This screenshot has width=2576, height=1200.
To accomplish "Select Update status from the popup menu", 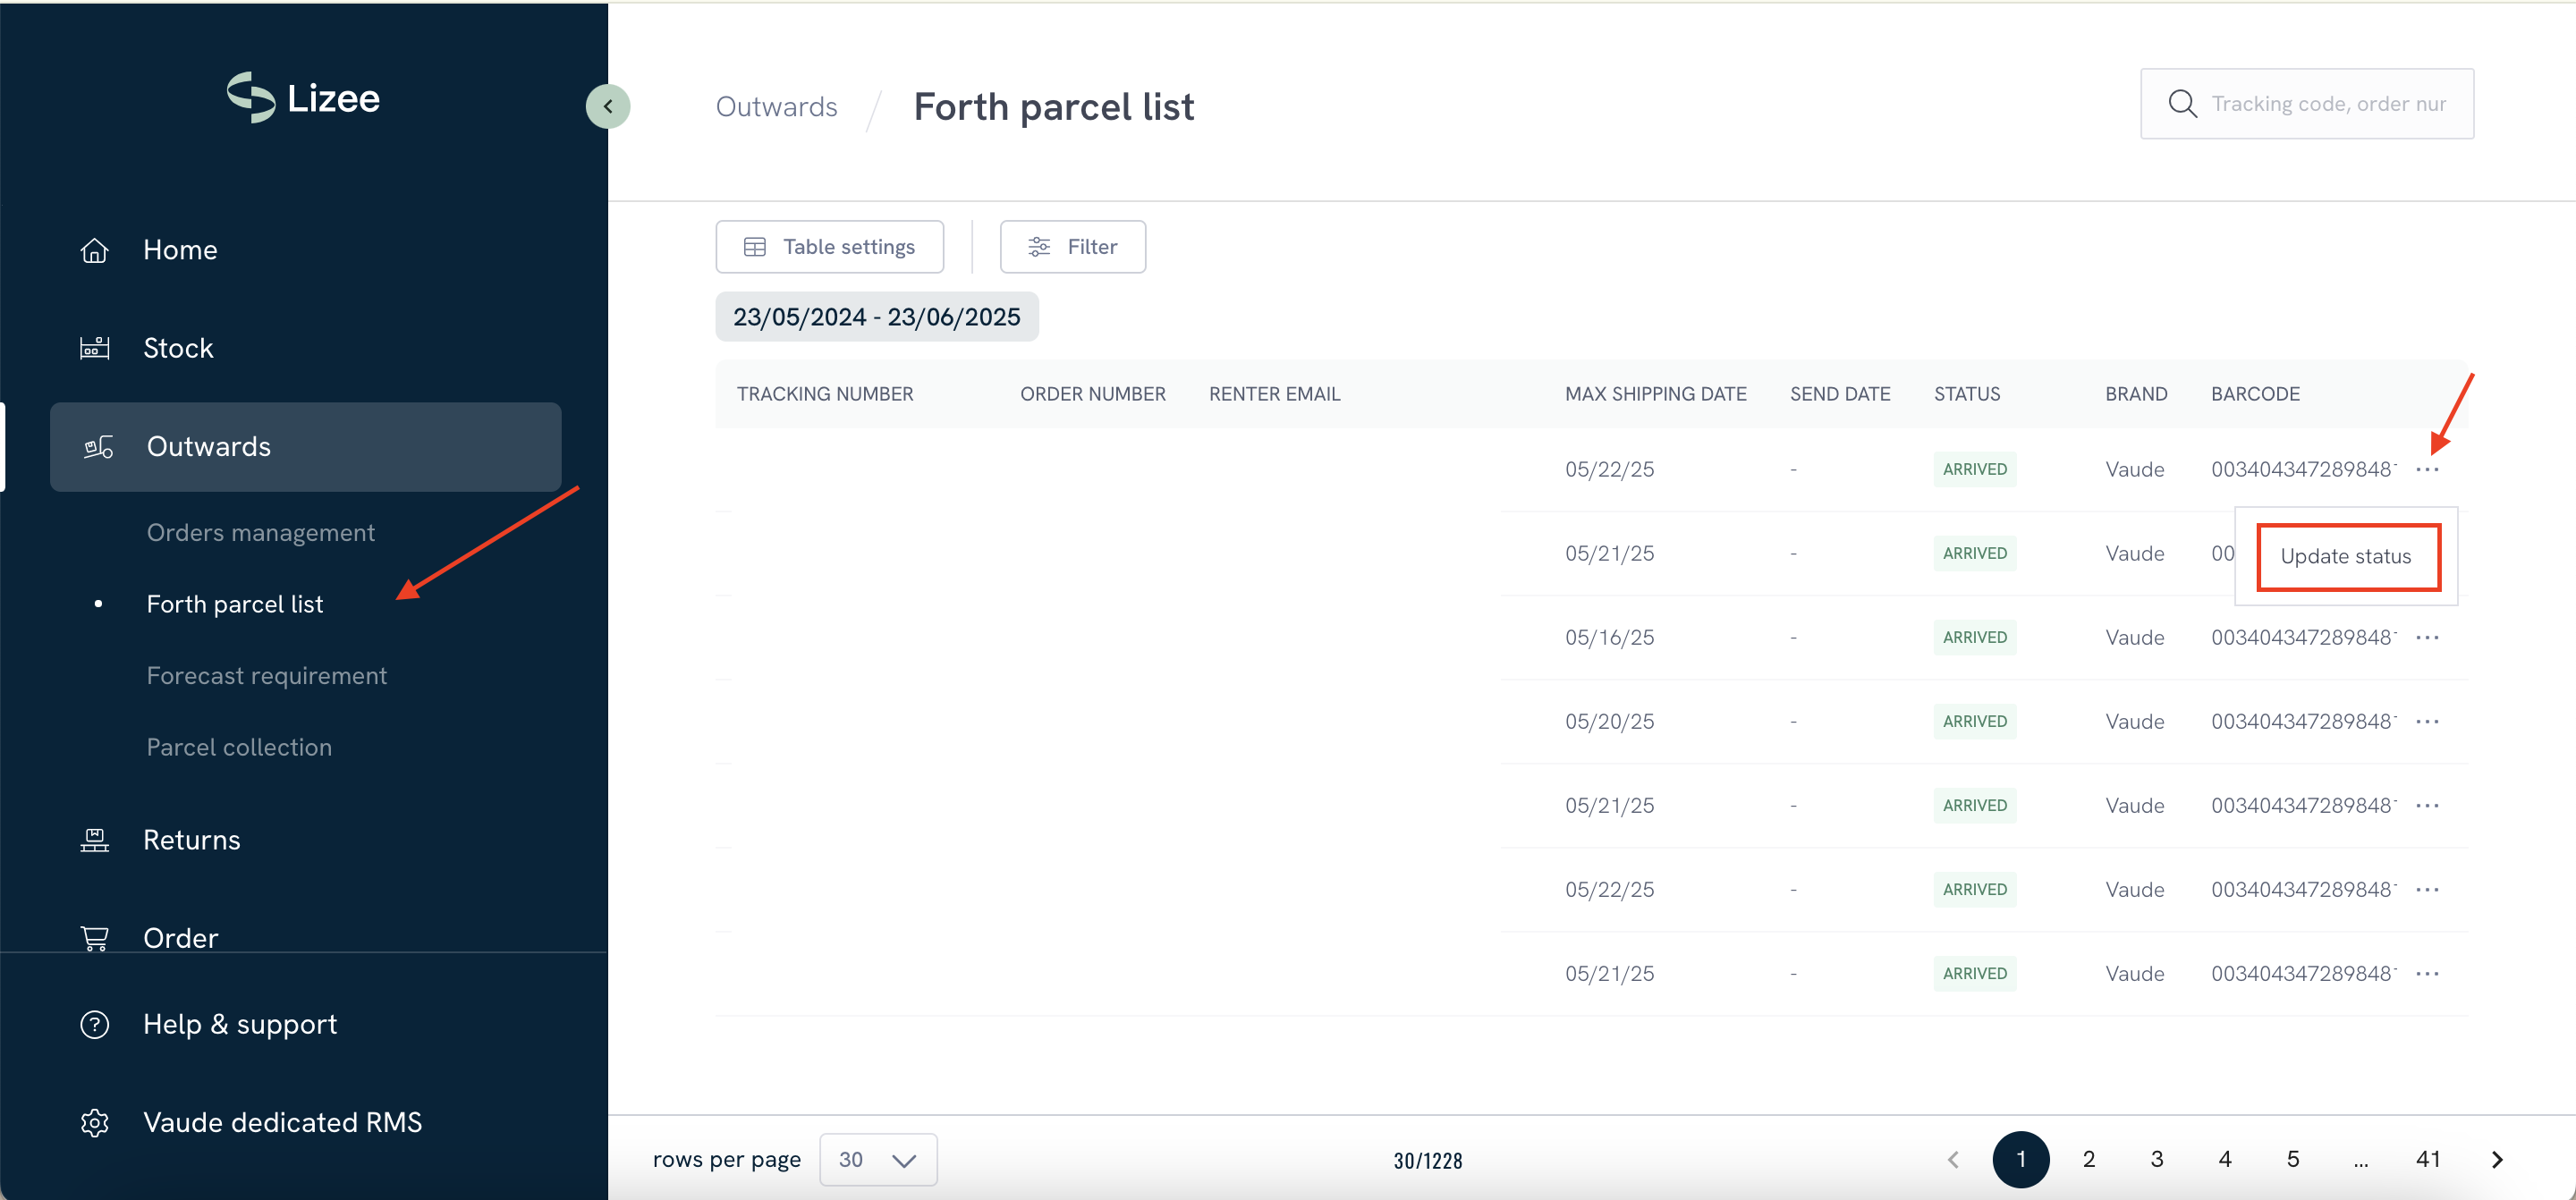I will pos(2345,556).
